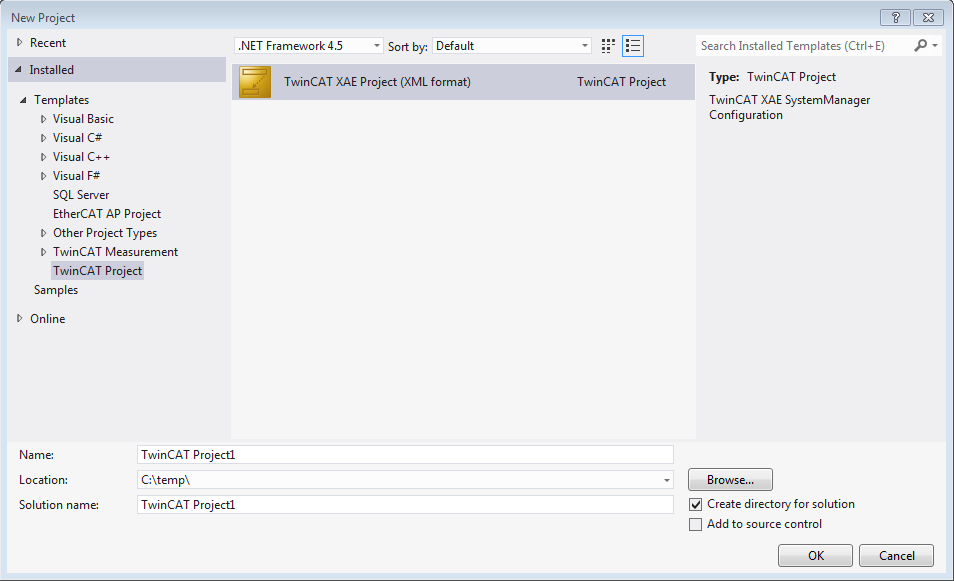Expand the TwinCAT Measurement node
954x581 pixels.
click(x=43, y=252)
